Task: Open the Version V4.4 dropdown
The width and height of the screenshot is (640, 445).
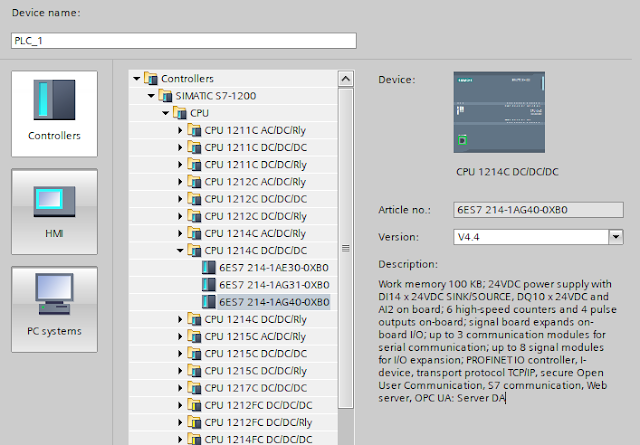Action: [616, 237]
